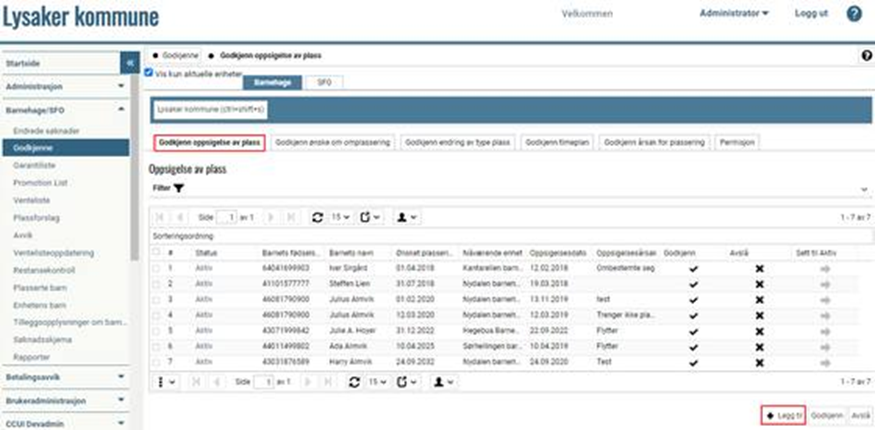Image resolution: width=875 pixels, height=430 pixels.
Task: Click the page number field in top pager
Action: pyautogui.click(x=231, y=216)
